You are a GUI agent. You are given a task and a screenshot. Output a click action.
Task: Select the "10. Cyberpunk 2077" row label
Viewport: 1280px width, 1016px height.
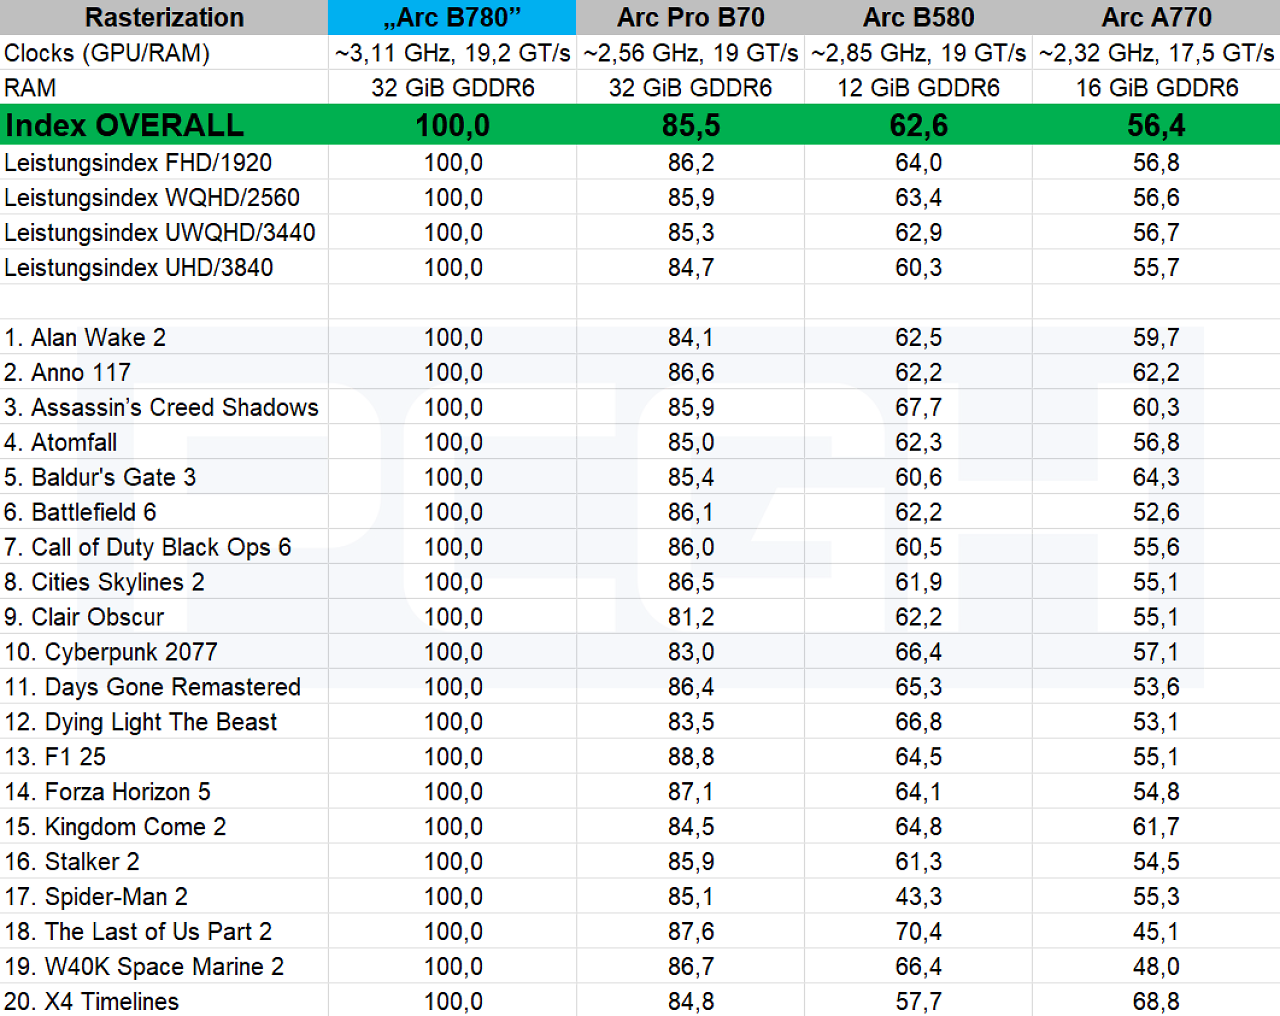[110, 653]
